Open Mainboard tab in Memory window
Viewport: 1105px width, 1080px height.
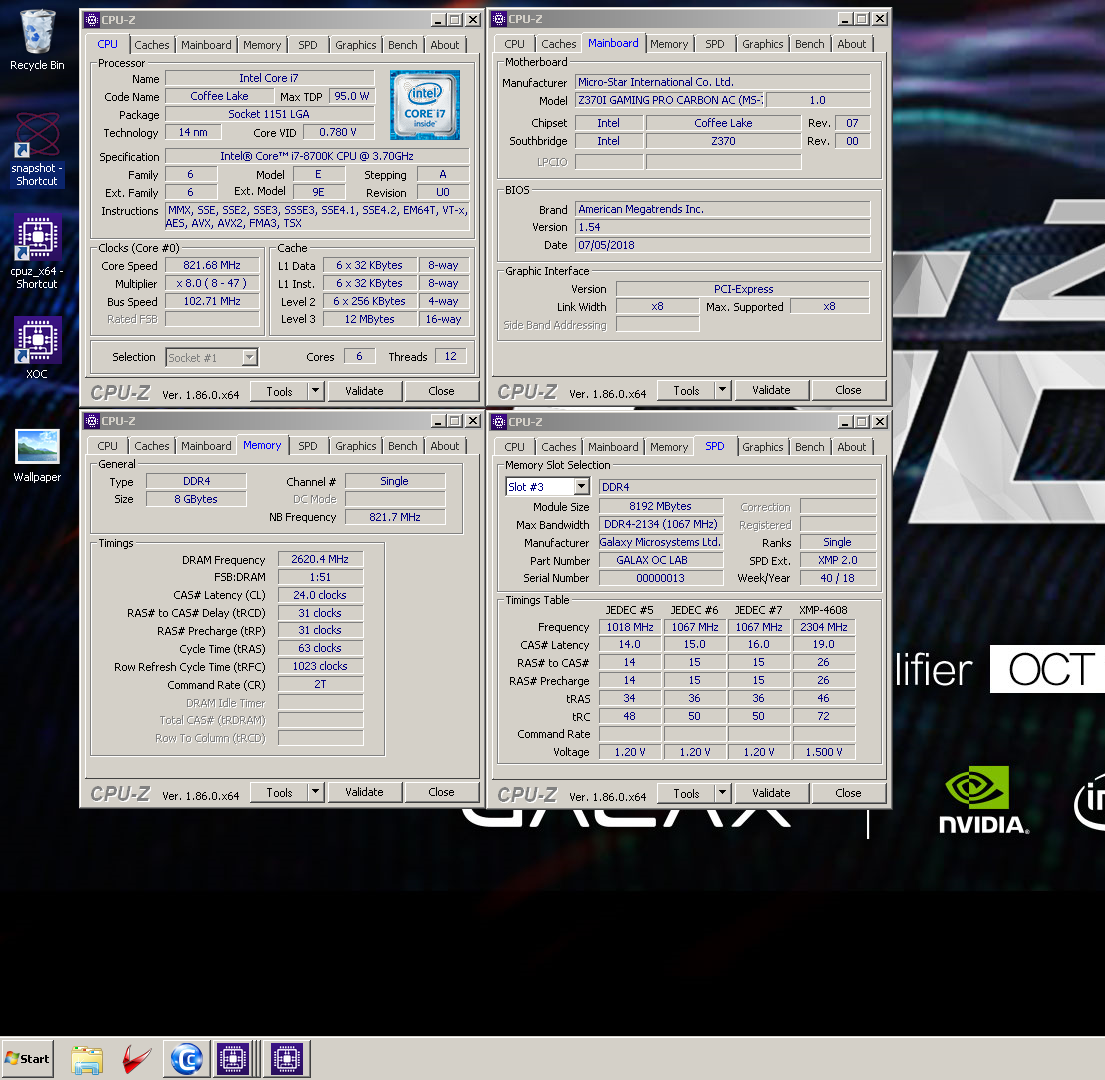click(x=206, y=446)
